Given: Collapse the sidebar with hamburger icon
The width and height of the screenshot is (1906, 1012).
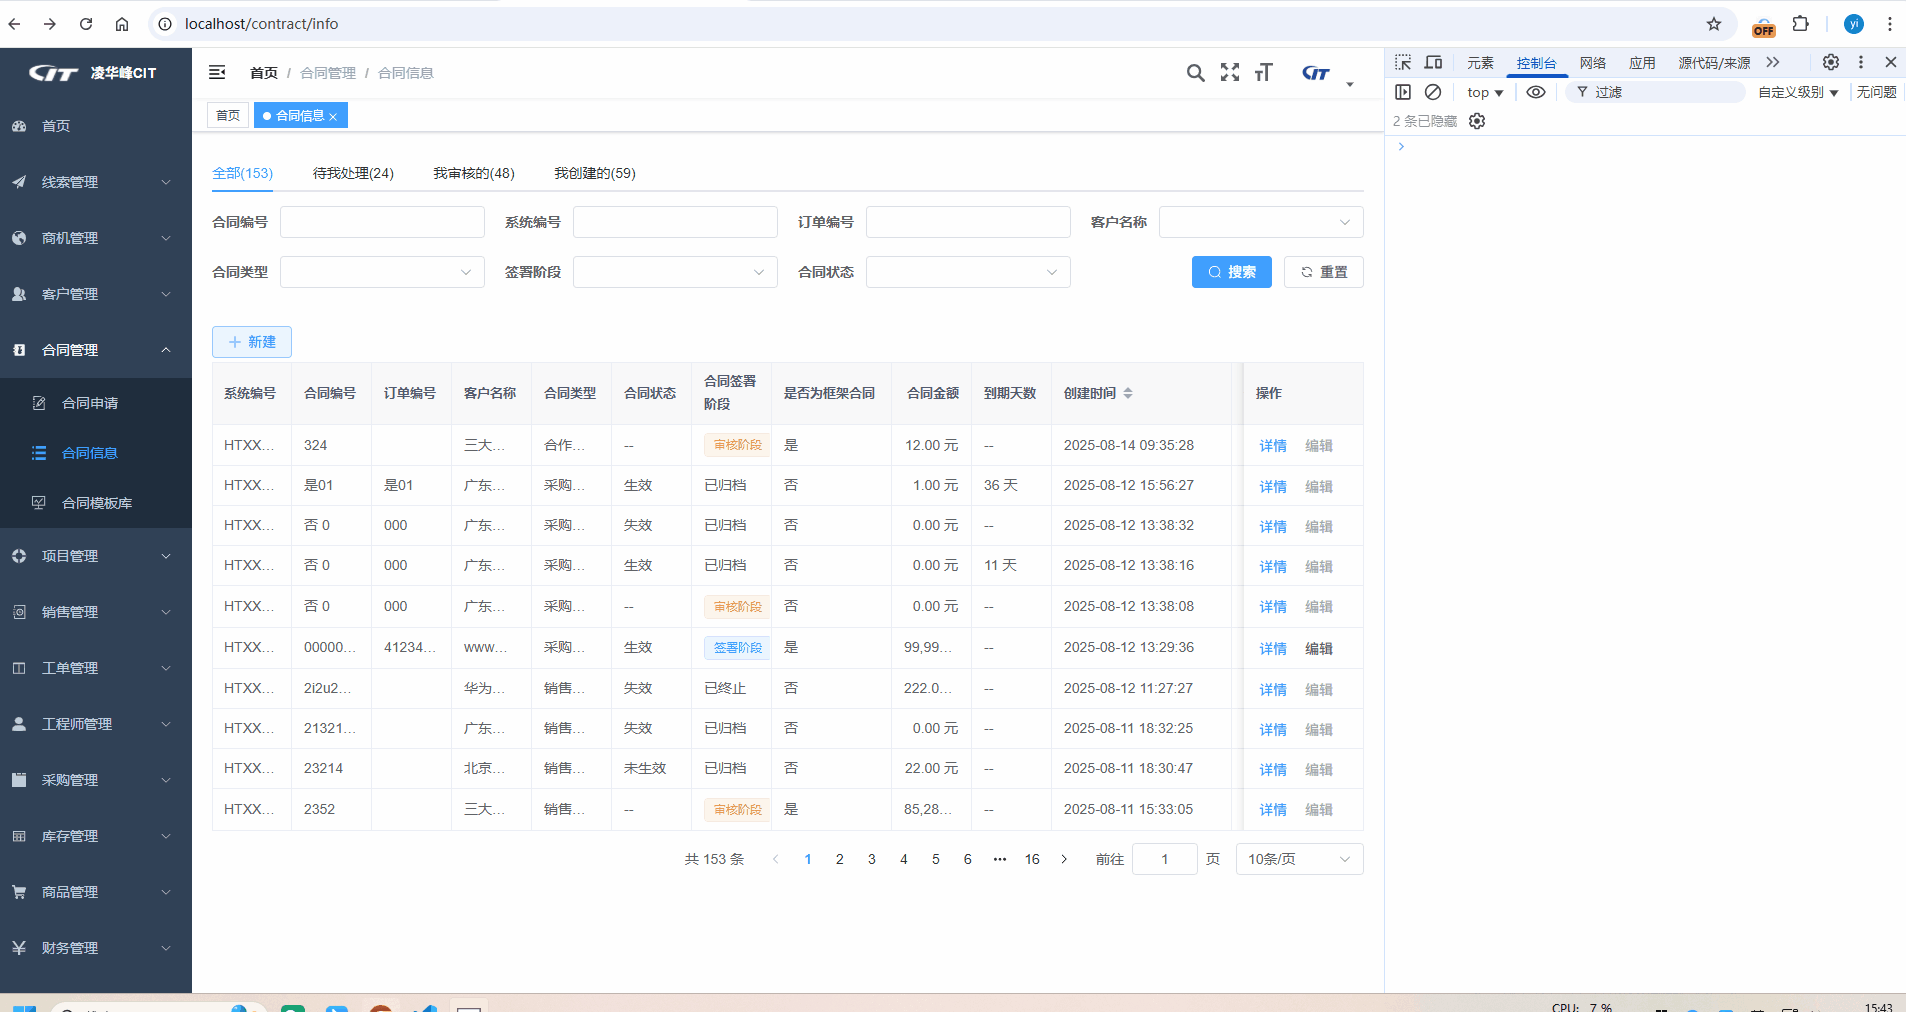Looking at the screenshot, I should (x=217, y=72).
